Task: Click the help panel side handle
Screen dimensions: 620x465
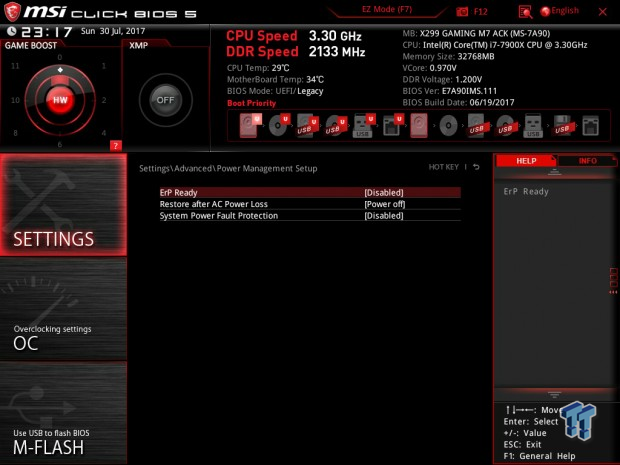Action: (613, 281)
